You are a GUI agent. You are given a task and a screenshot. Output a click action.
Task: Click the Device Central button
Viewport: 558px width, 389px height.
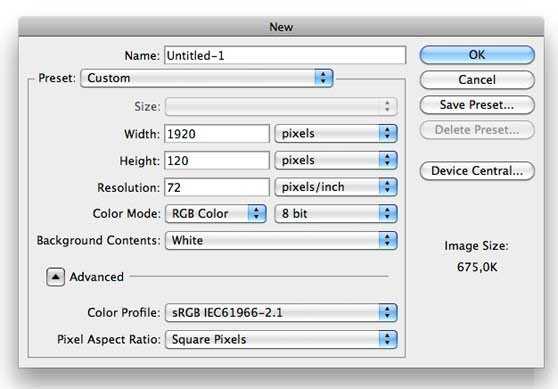click(477, 171)
